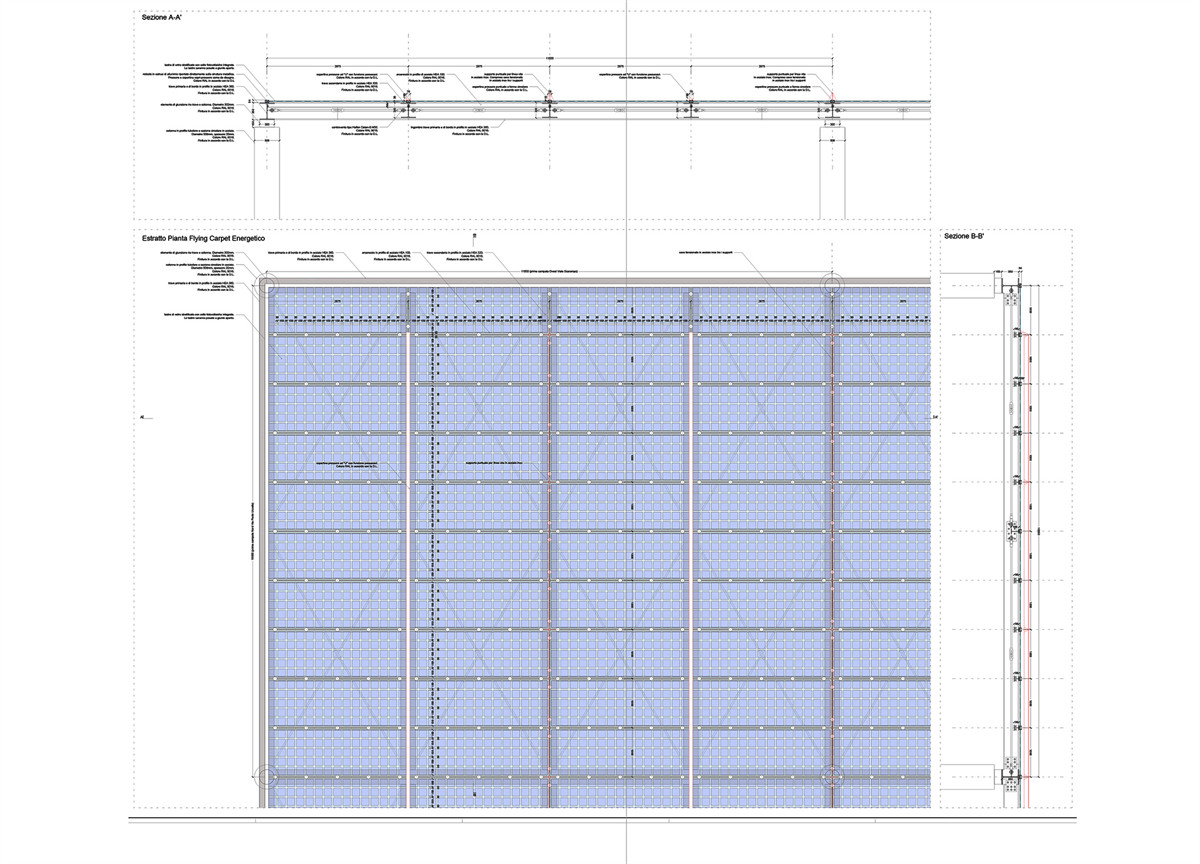The height and width of the screenshot is (864, 1200).
Task: Click the top bracket joint in Sezione B-B'
Action: [x=1010, y=293]
